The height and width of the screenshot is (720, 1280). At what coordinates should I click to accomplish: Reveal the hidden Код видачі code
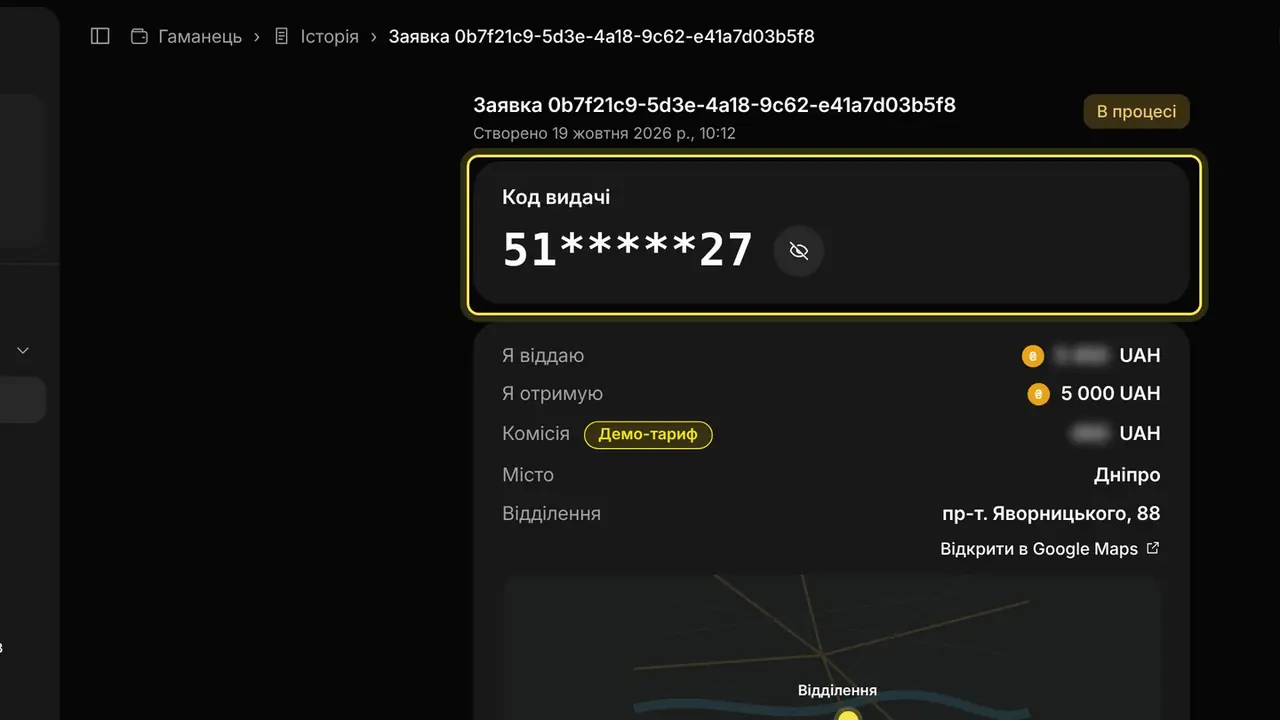point(799,251)
